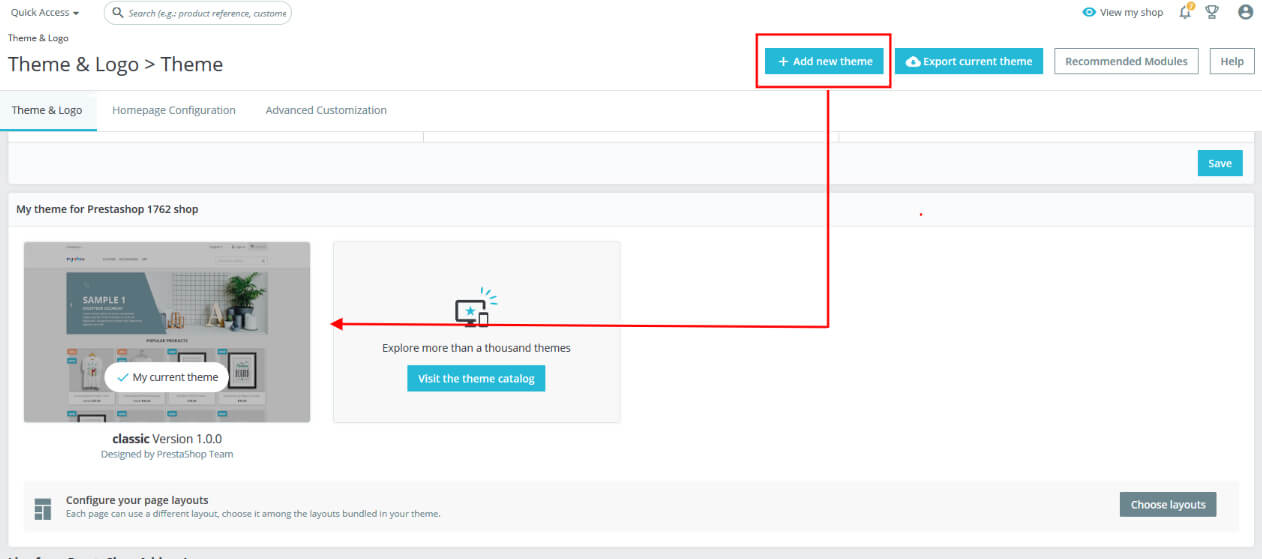Click the trophy merchant expertise icon
This screenshot has width=1262, height=559.
[x=1212, y=12]
